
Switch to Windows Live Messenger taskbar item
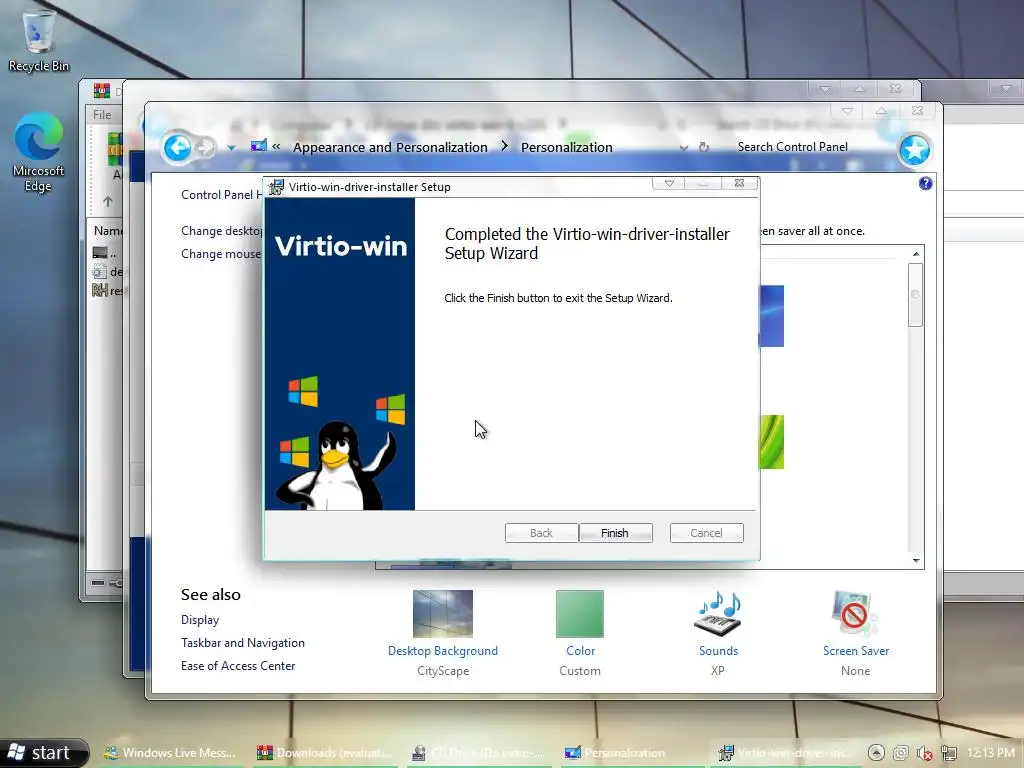169,753
